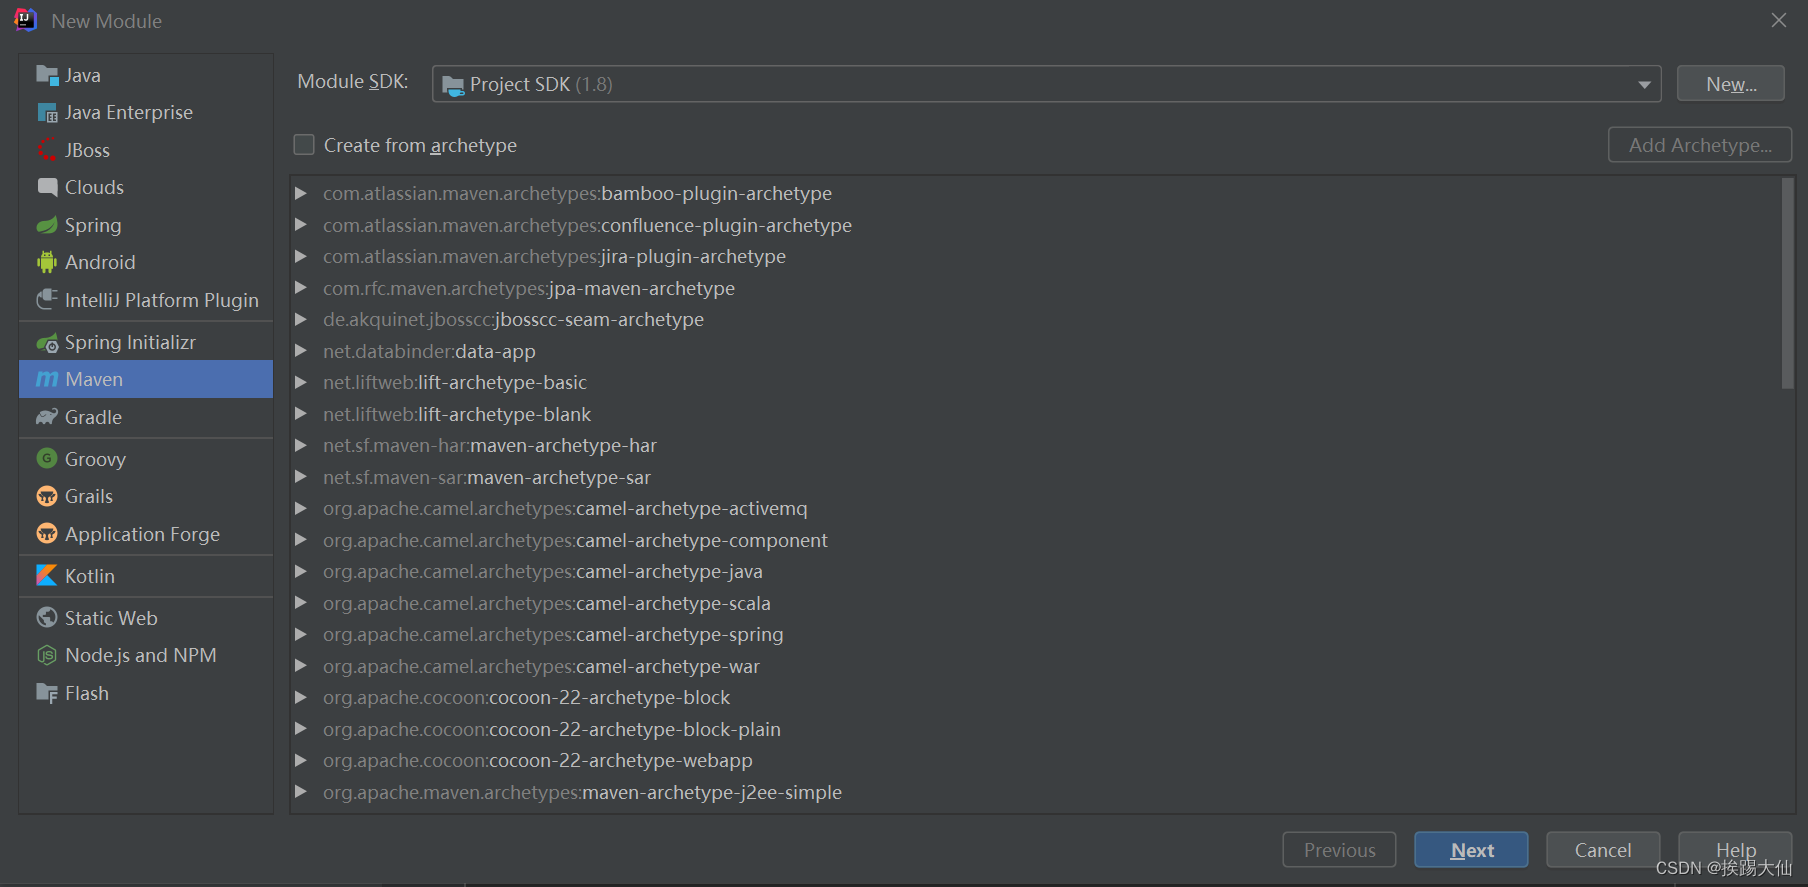The width and height of the screenshot is (1808, 887).
Task: Click the Previous button
Action: pyautogui.click(x=1339, y=850)
